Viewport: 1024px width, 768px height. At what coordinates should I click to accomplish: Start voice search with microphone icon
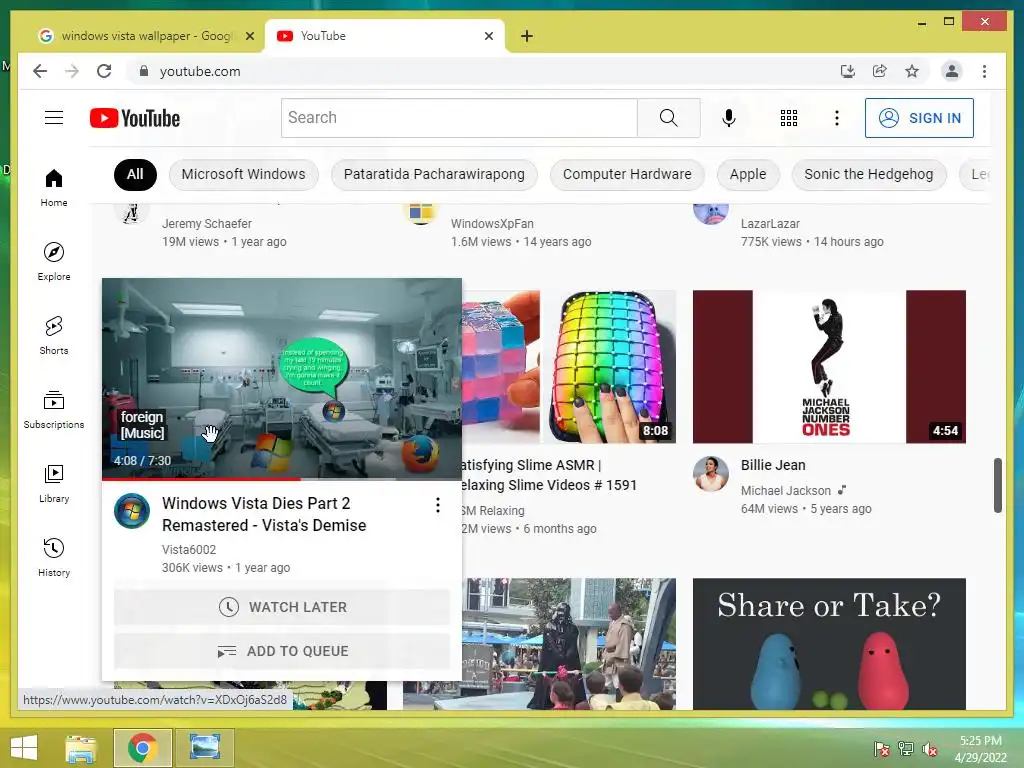point(729,118)
